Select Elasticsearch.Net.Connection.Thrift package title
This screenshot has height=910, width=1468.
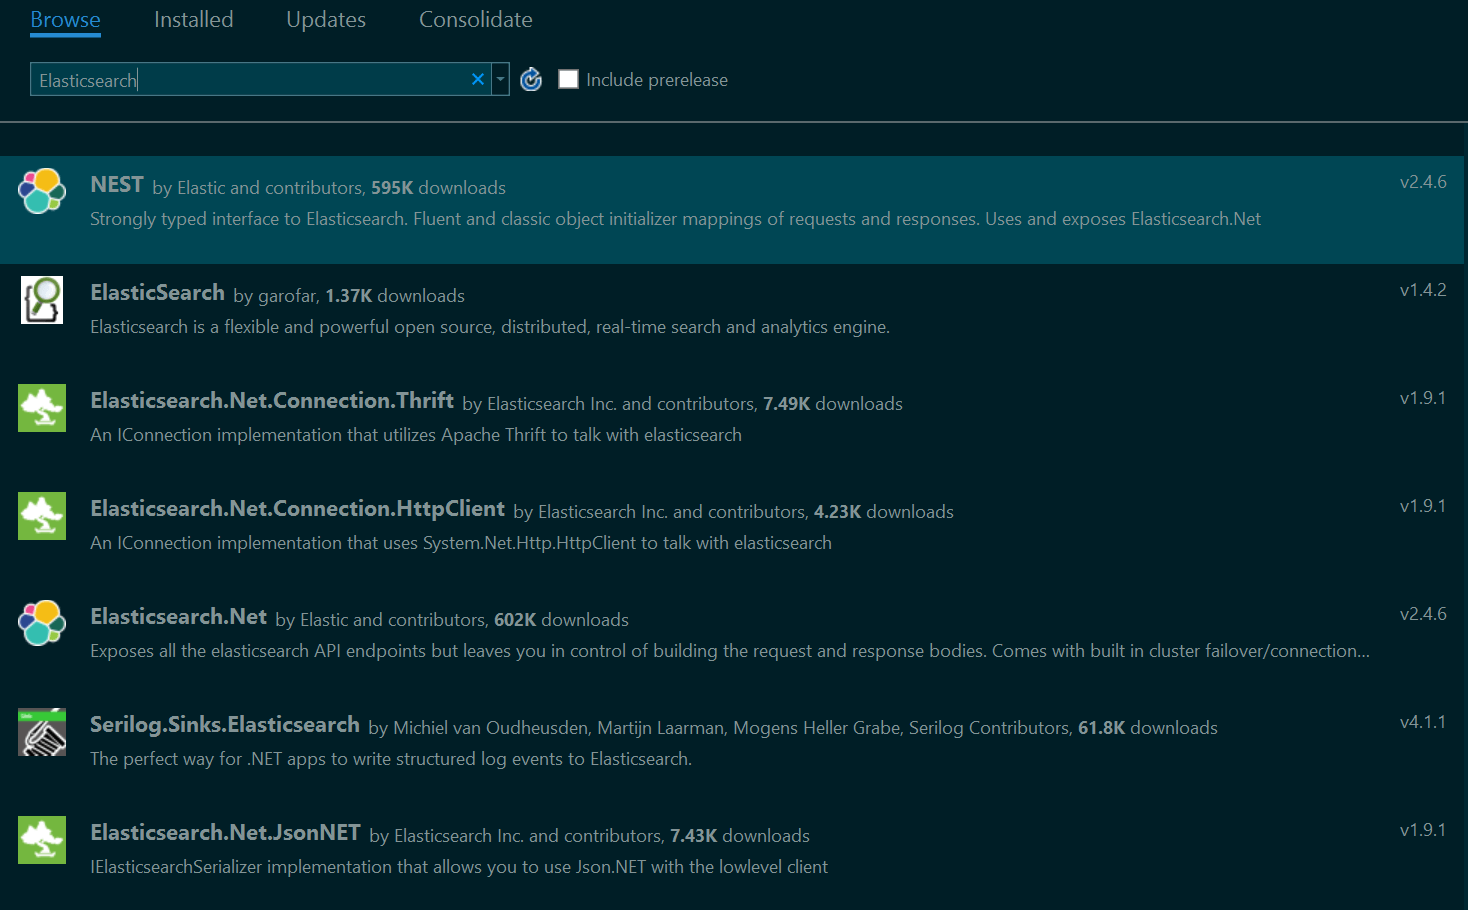272,401
